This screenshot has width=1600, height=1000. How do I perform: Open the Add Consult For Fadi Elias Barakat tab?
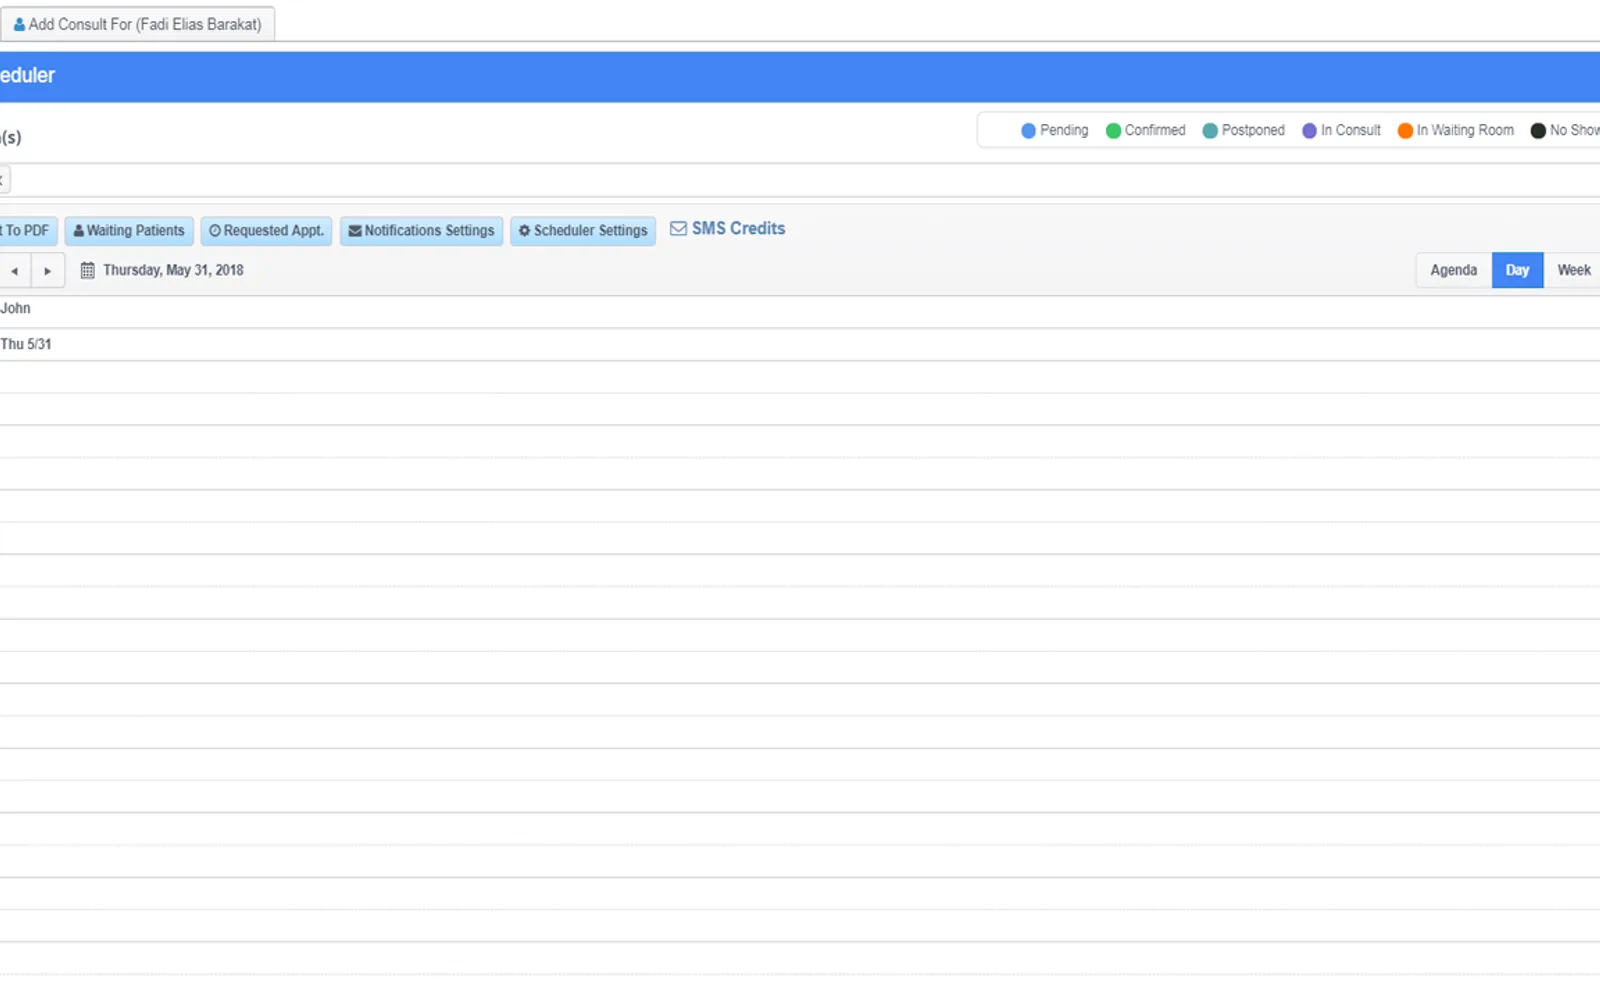138,24
